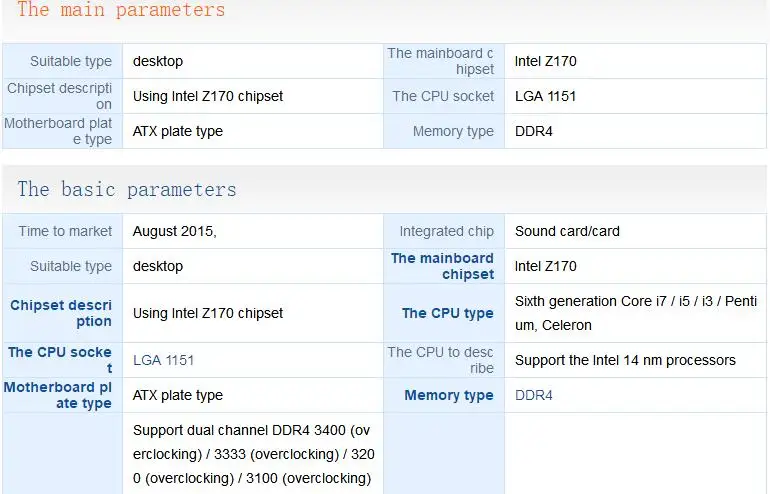770x494 pixels.
Task: Open the bold "Motherboard plate type" link
Action: click(58, 395)
